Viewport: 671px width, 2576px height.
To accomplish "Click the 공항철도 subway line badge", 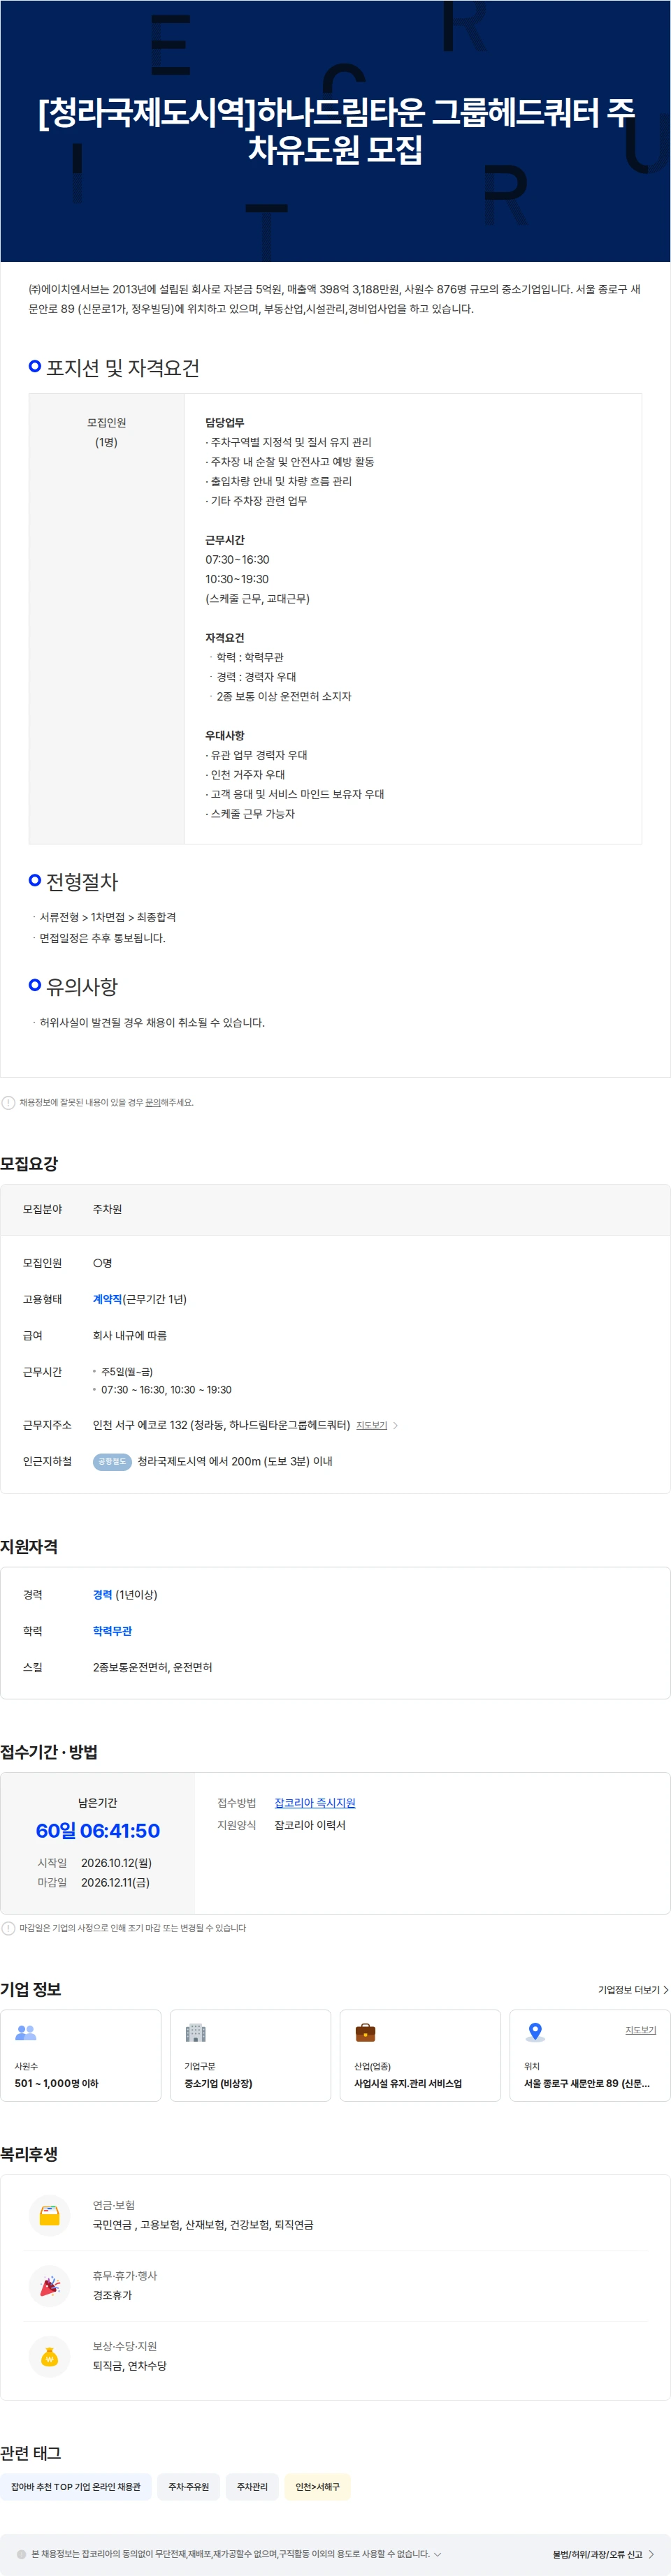I will [112, 1461].
